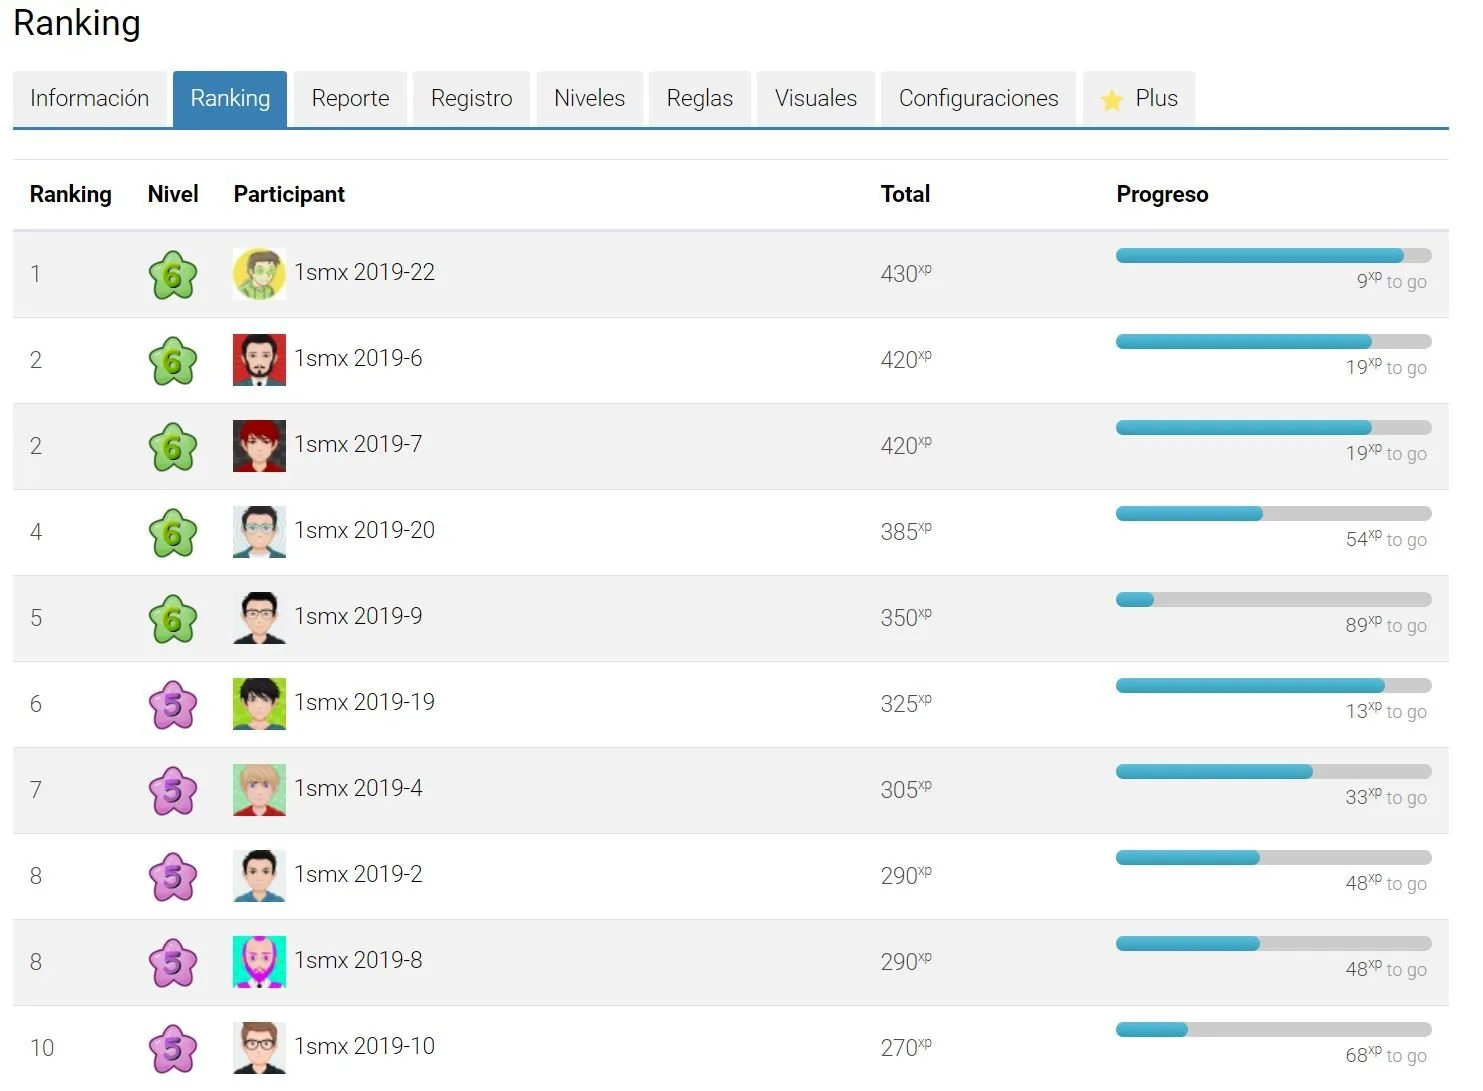This screenshot has height=1091, width=1483.
Task: Click the progress bar showing 33xp to go
Action: pyautogui.click(x=1274, y=772)
